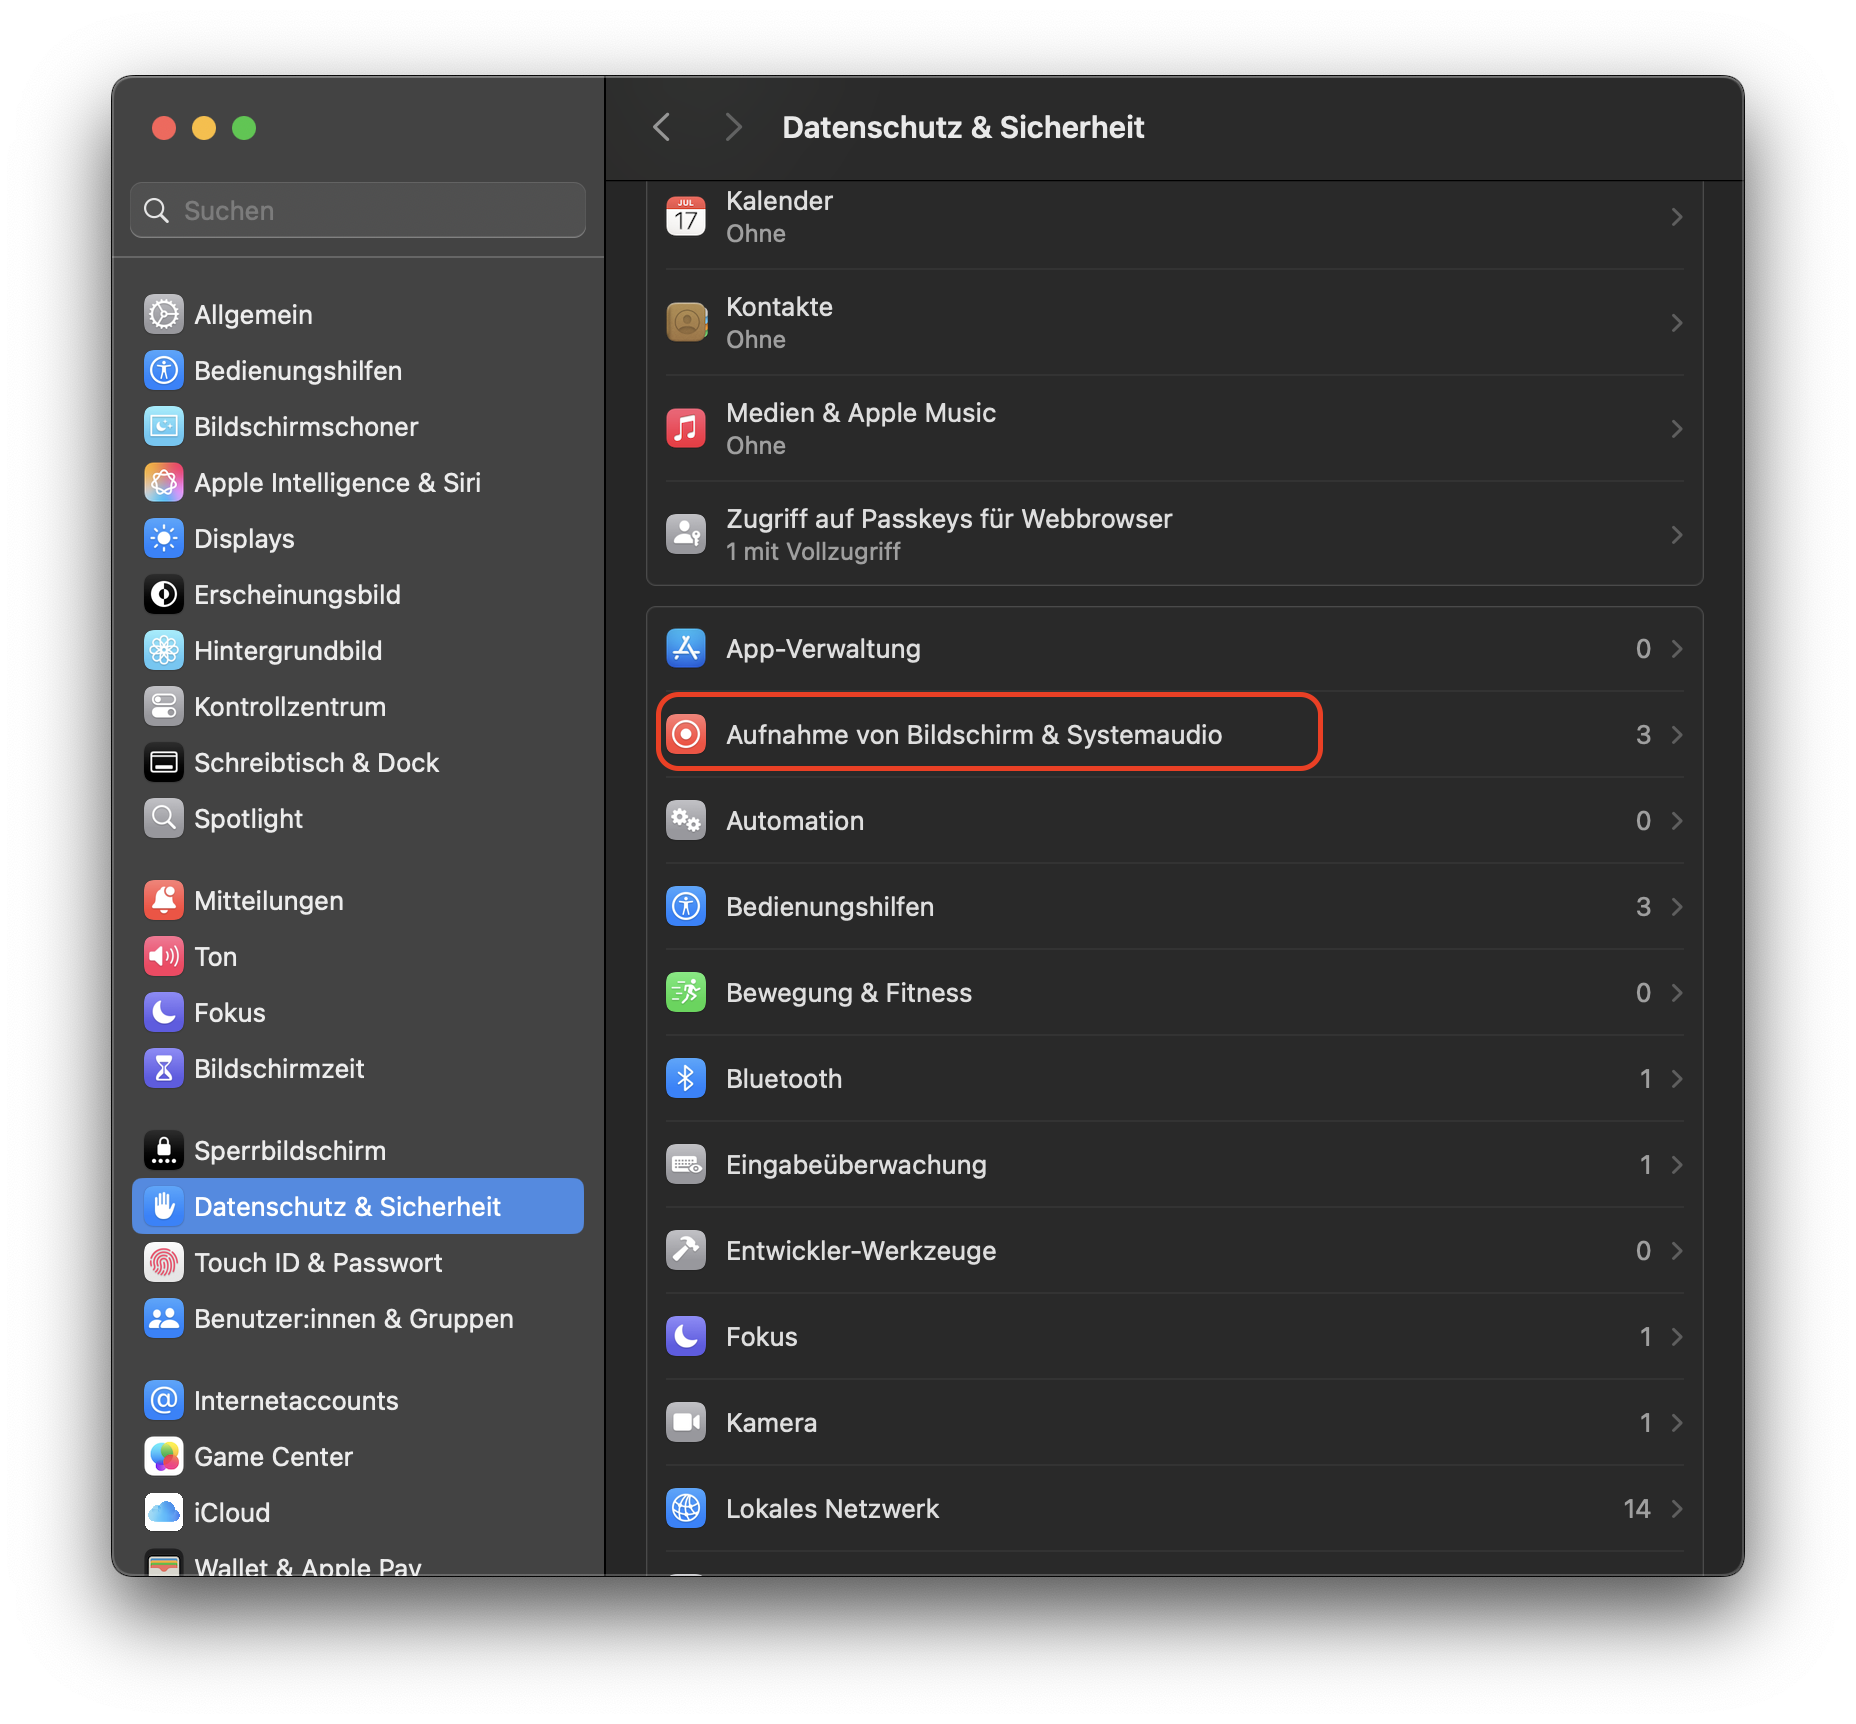Open the Medien & Apple Music calendar icon
Viewport: 1856px width, 1724px height.
click(686, 428)
